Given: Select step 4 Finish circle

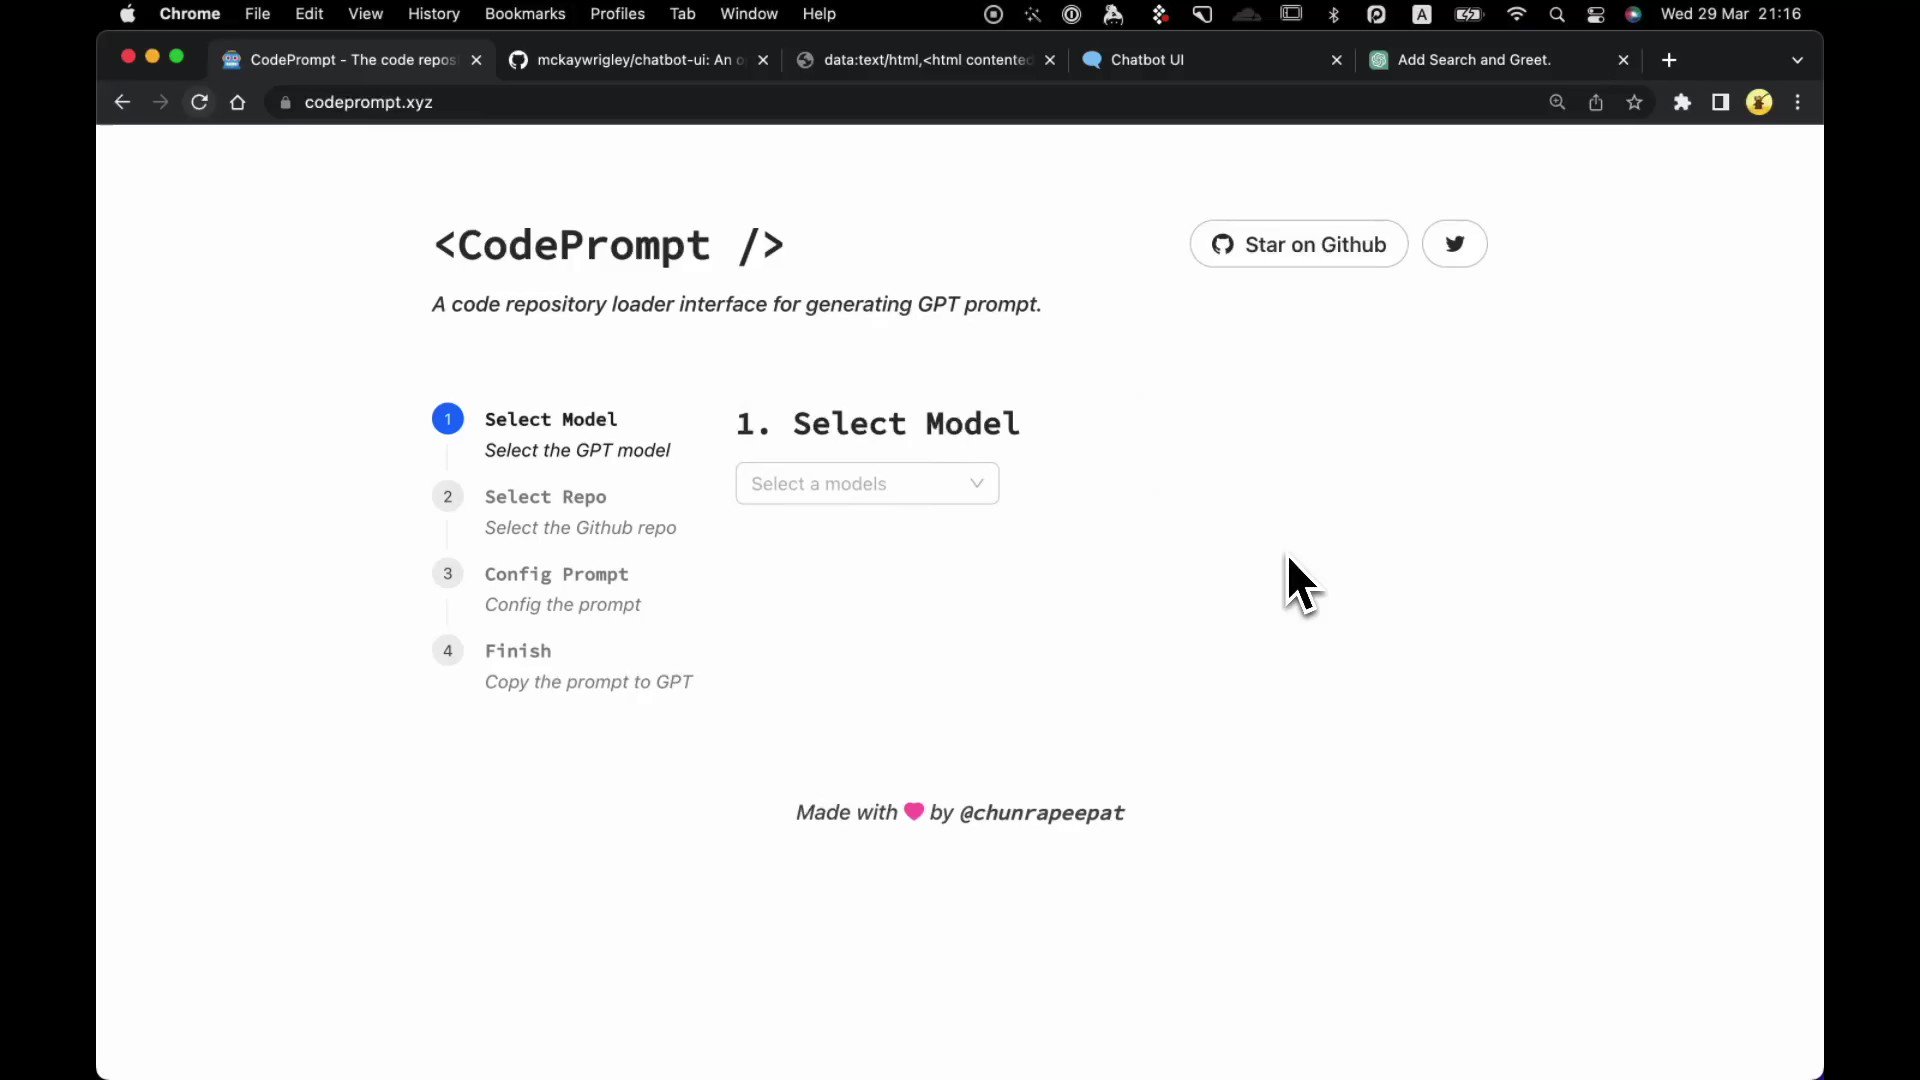Looking at the screenshot, I should coord(447,650).
